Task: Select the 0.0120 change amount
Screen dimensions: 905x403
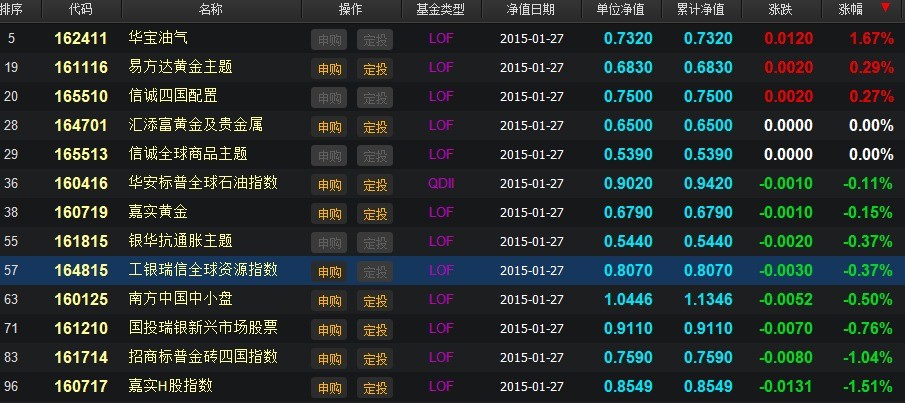Action: 788,39
